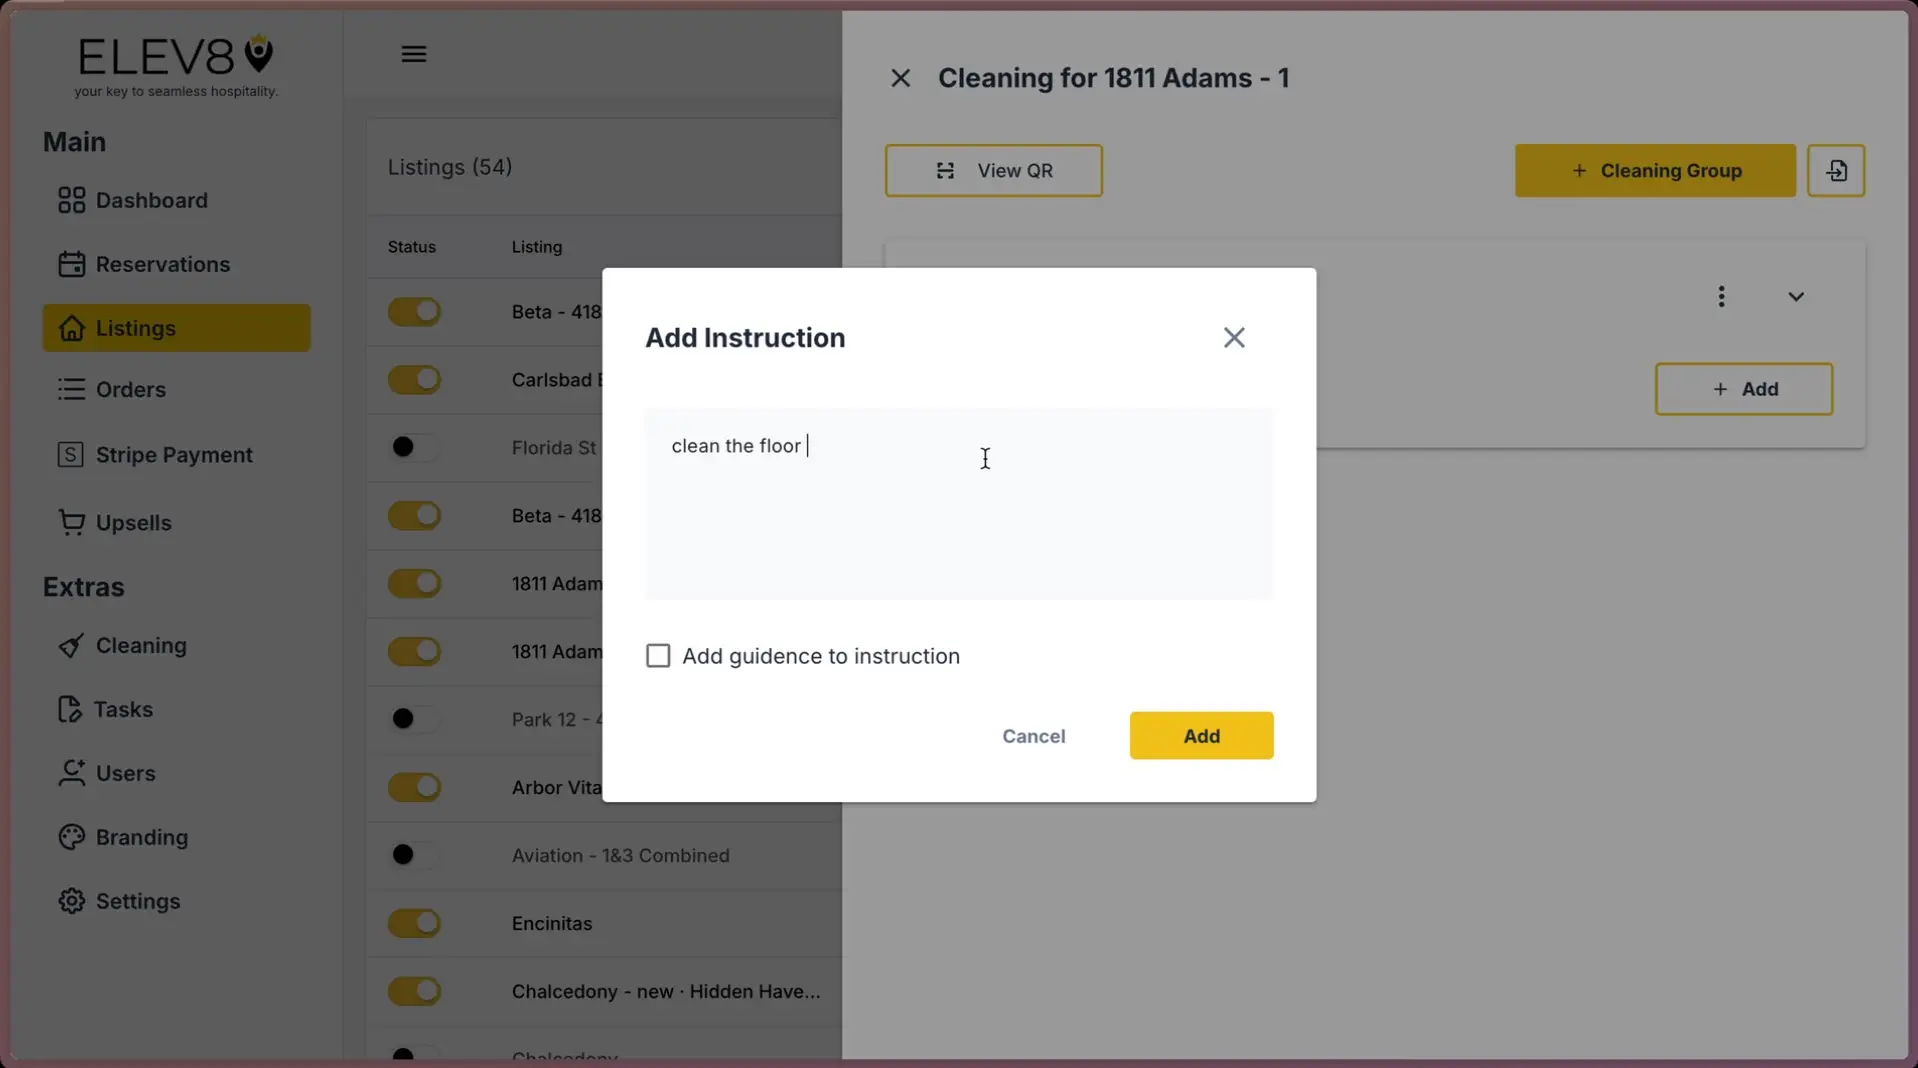This screenshot has width=1918, height=1068.
Task: Open Orders via its list icon
Action: [x=70, y=389]
